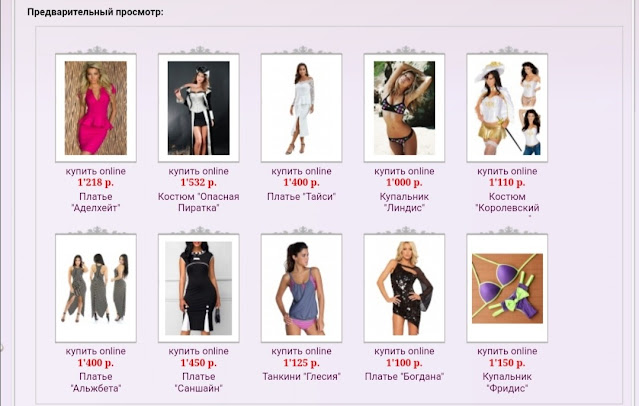Image resolution: width=639 pixels, height=406 pixels.
Task: Click "купить online" under Опасная Пиратка costume
Action: (x=198, y=171)
